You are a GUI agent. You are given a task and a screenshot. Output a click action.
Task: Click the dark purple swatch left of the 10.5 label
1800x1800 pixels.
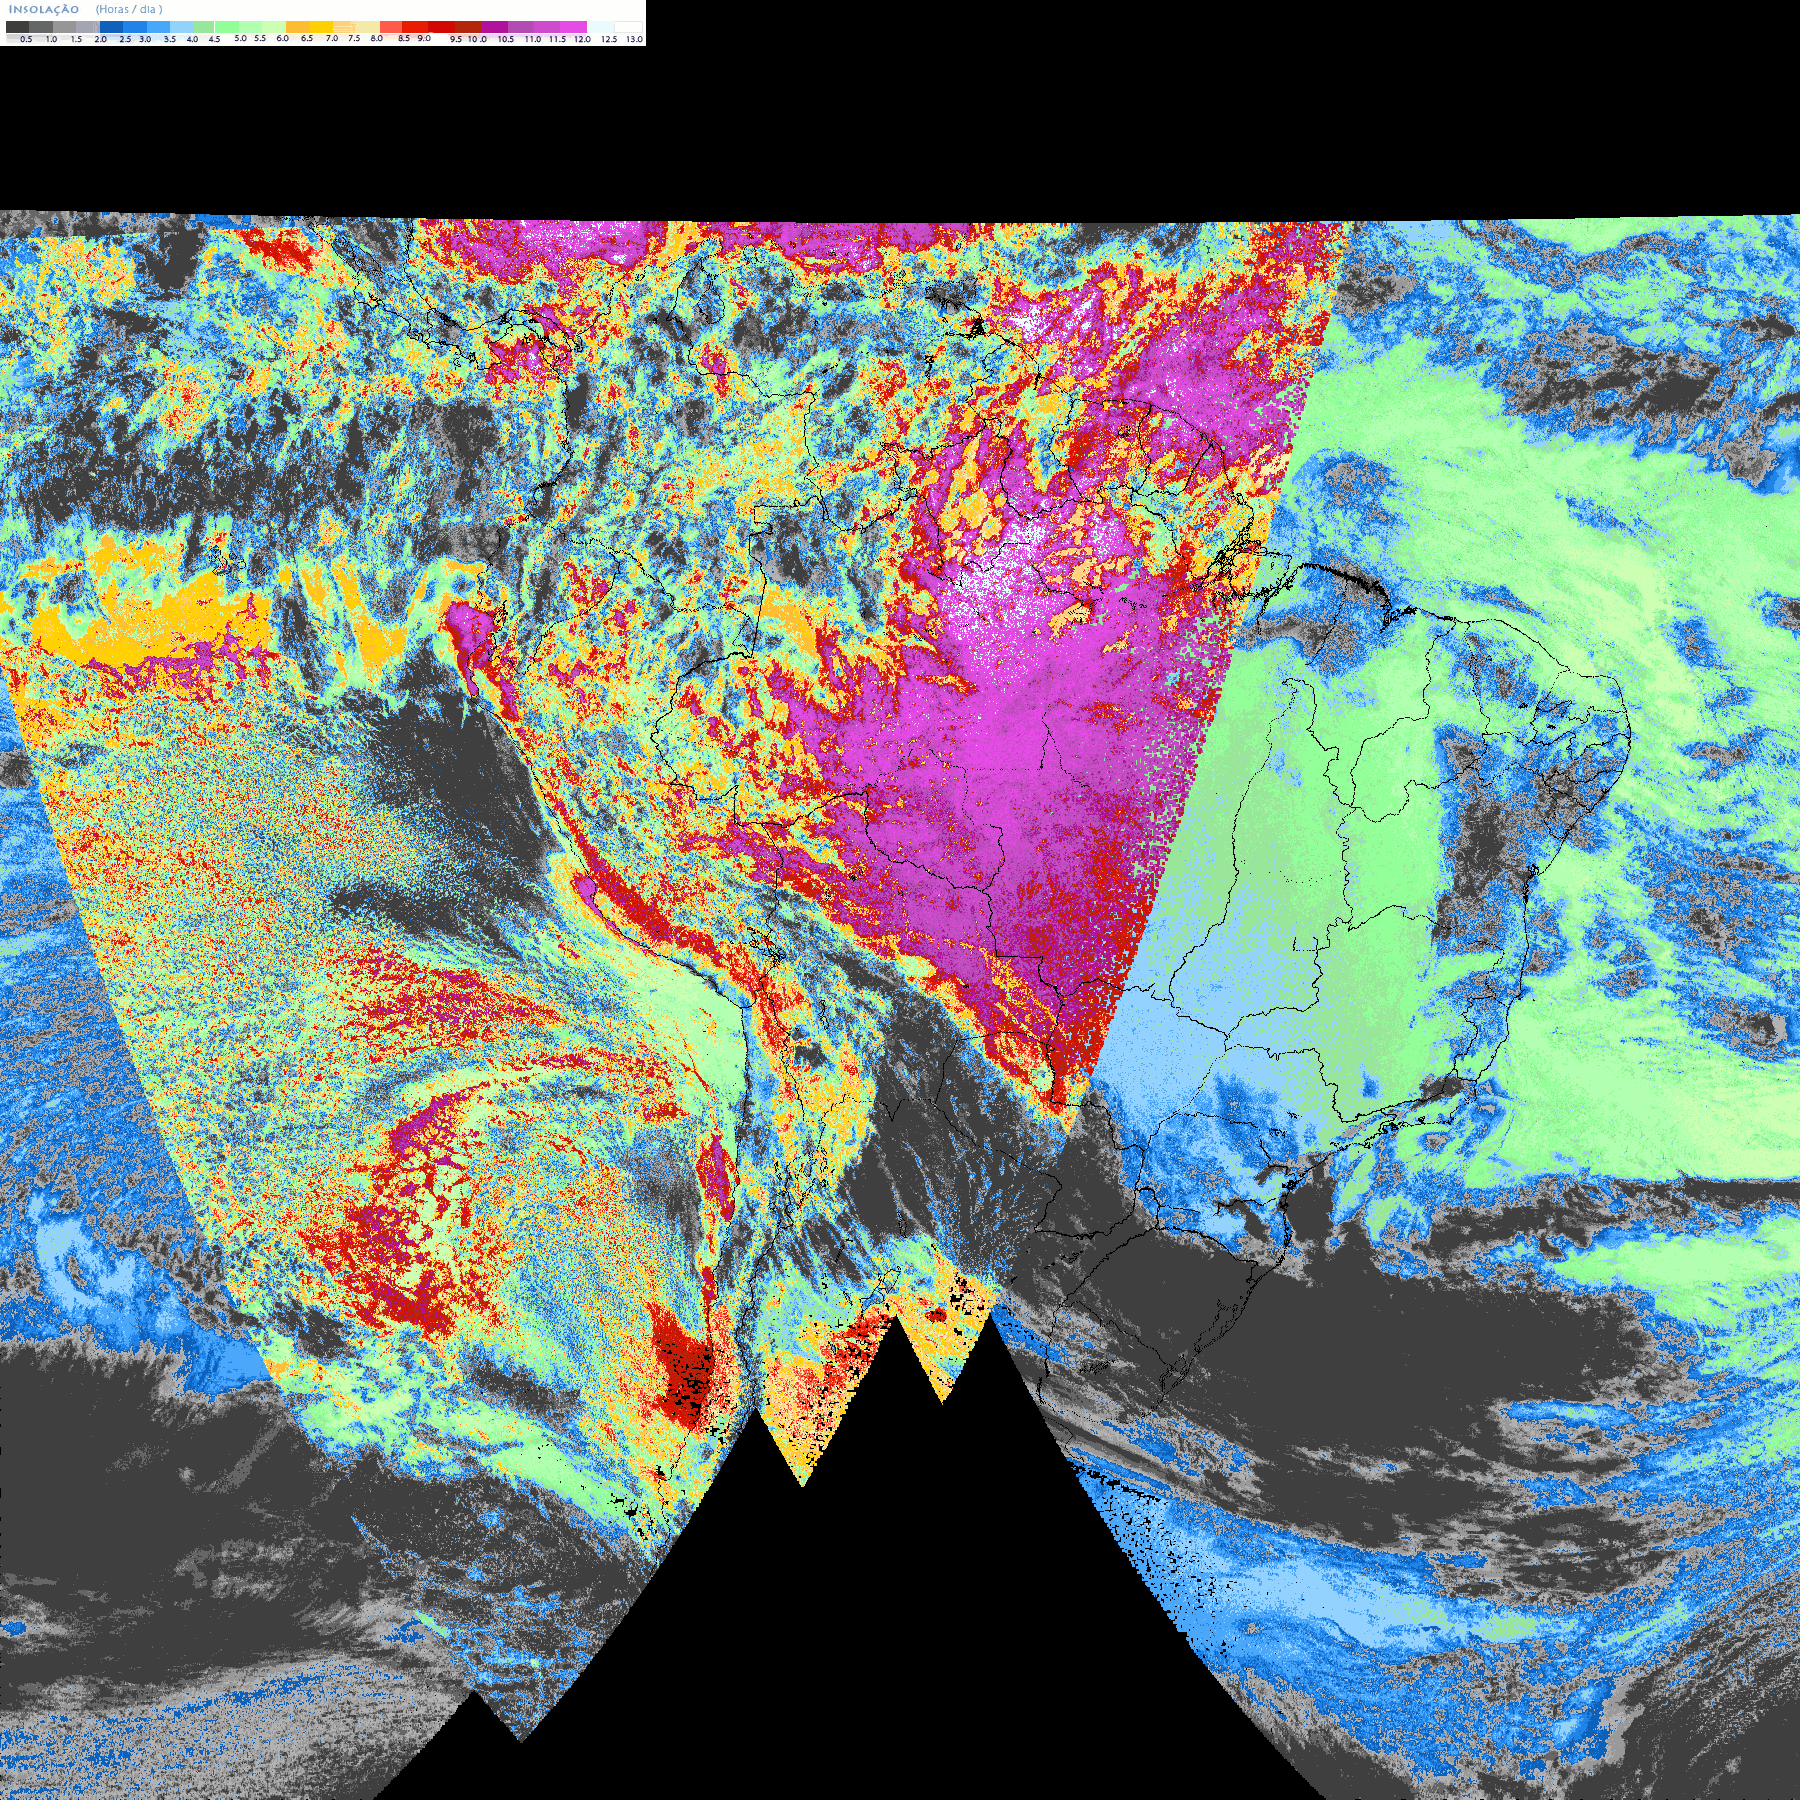point(494,27)
